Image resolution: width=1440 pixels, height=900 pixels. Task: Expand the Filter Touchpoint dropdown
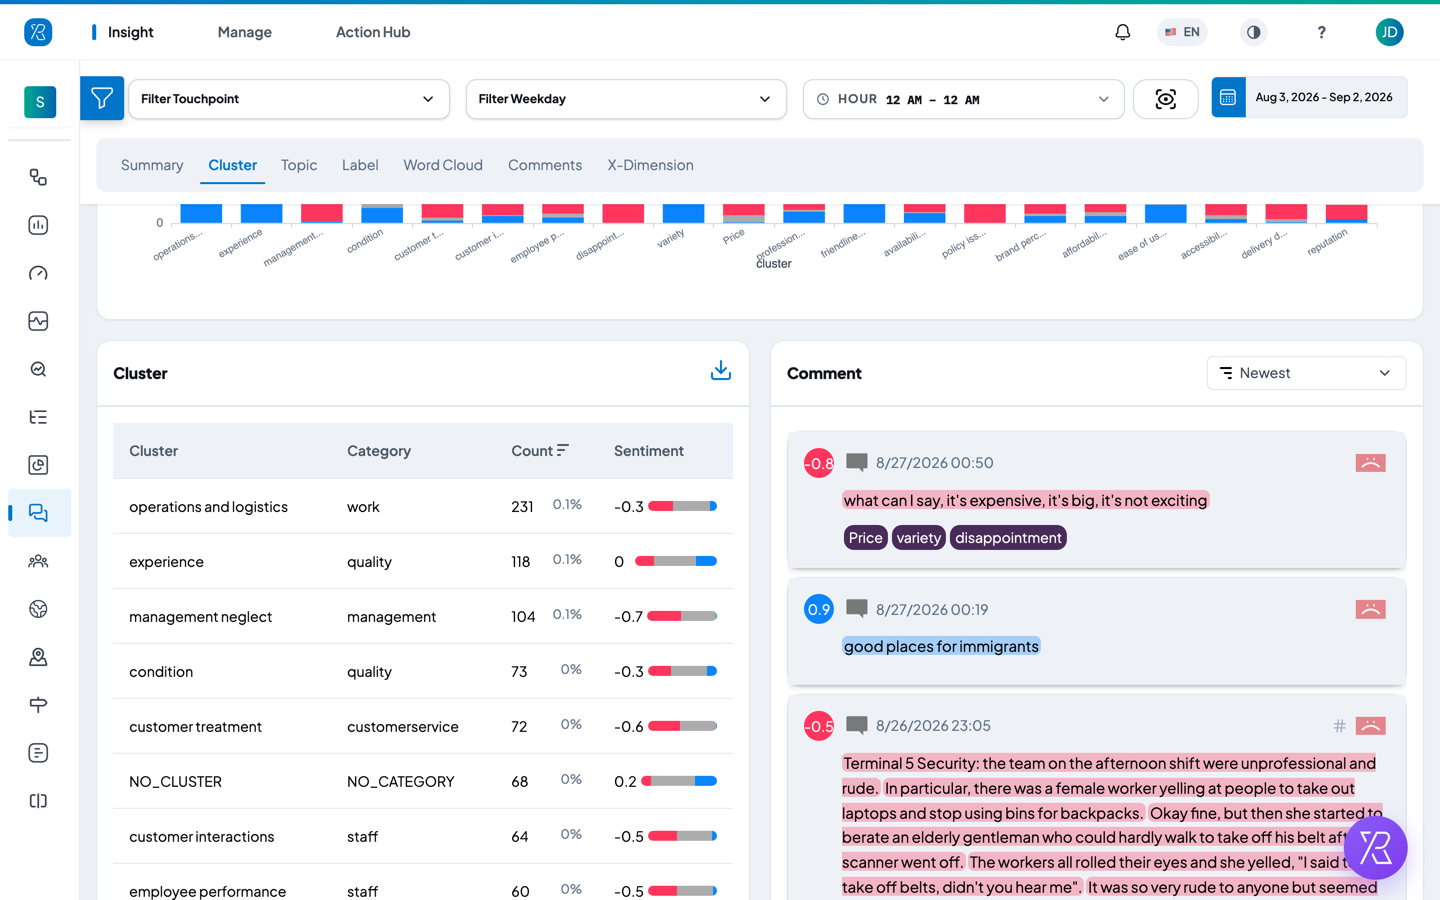pos(289,99)
